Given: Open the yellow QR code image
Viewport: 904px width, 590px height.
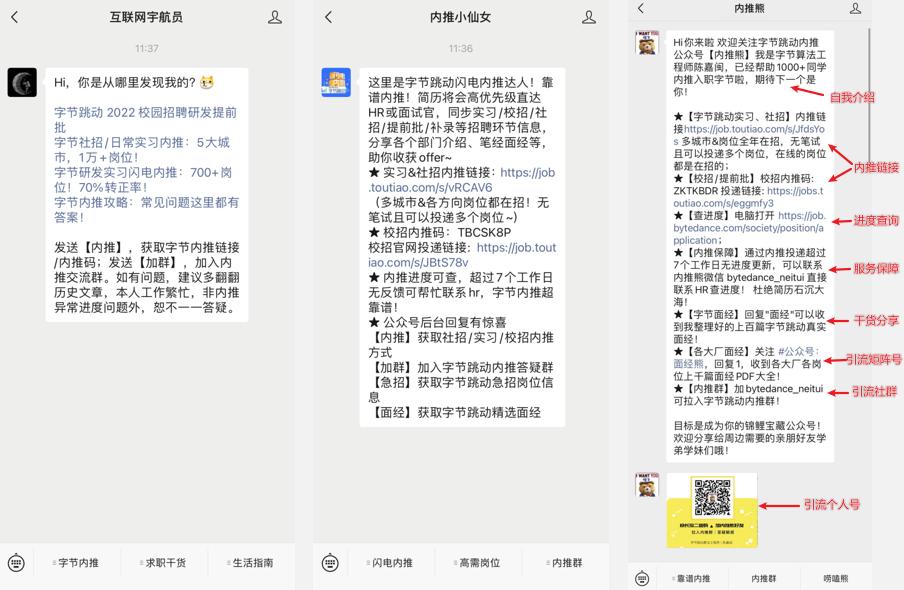Looking at the screenshot, I should (x=712, y=510).
